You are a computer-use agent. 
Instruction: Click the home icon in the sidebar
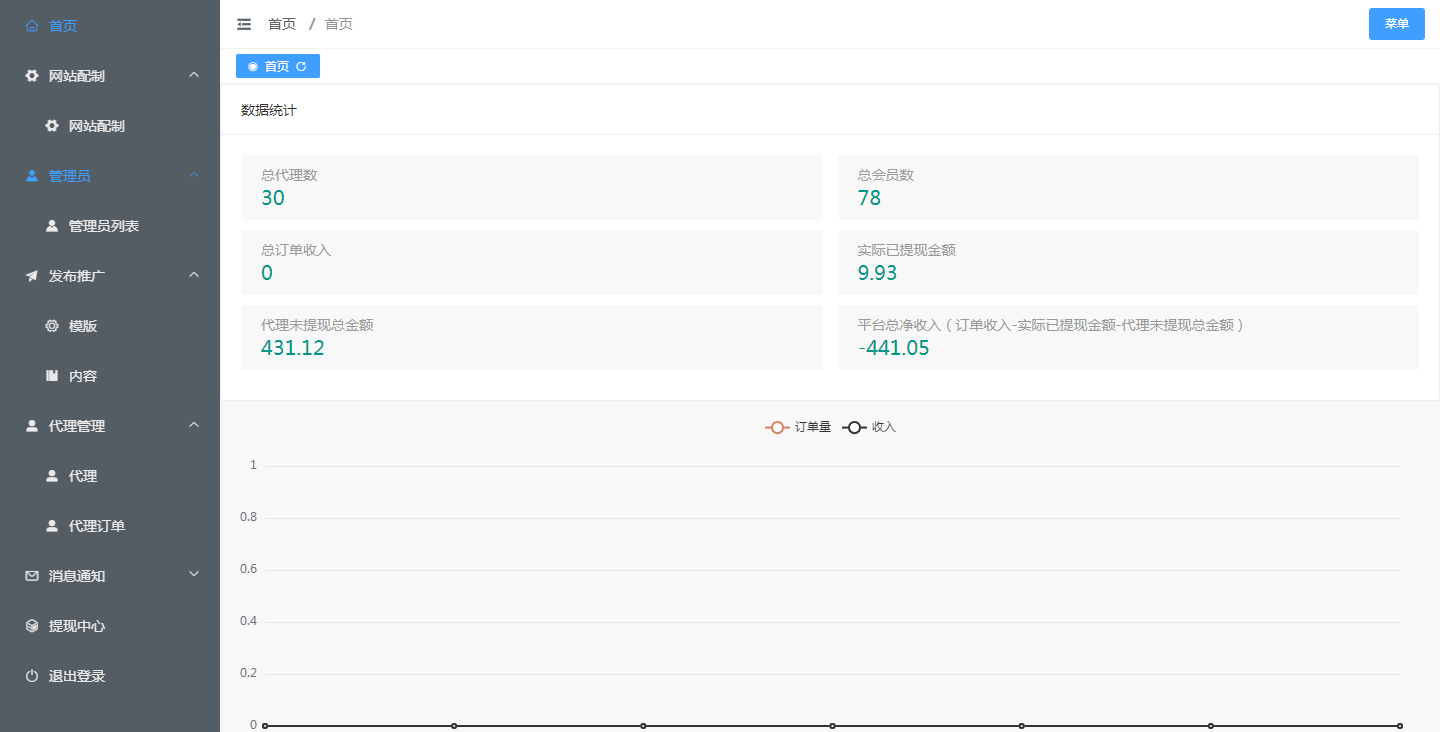[x=32, y=26]
